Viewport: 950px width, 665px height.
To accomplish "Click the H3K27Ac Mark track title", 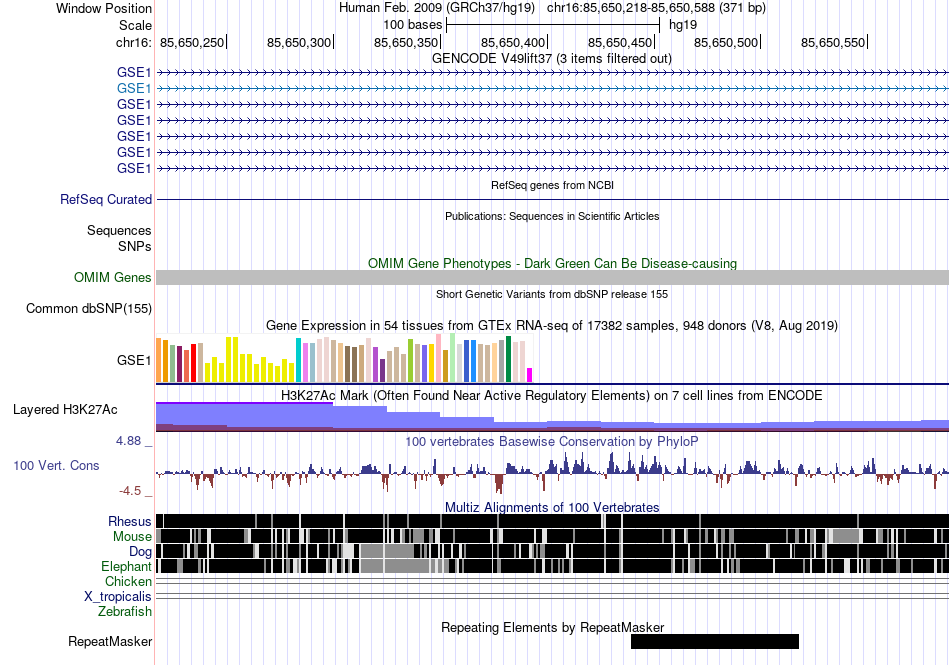I will 552,395.
